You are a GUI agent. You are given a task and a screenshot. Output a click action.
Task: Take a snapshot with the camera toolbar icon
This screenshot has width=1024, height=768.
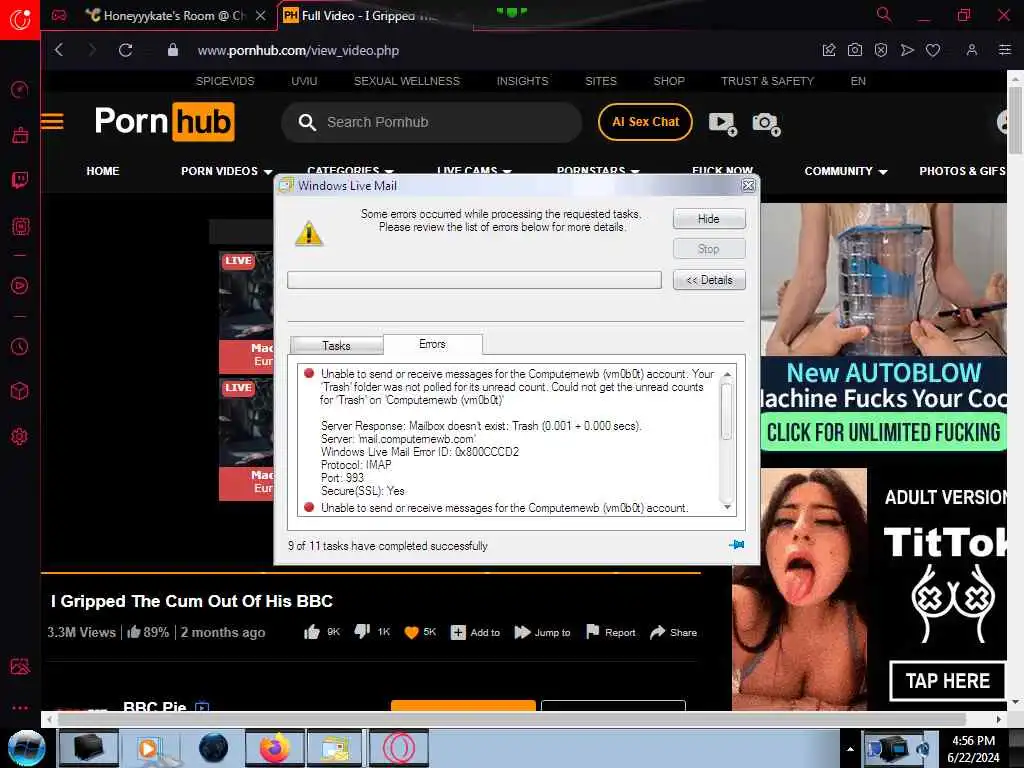(x=854, y=50)
